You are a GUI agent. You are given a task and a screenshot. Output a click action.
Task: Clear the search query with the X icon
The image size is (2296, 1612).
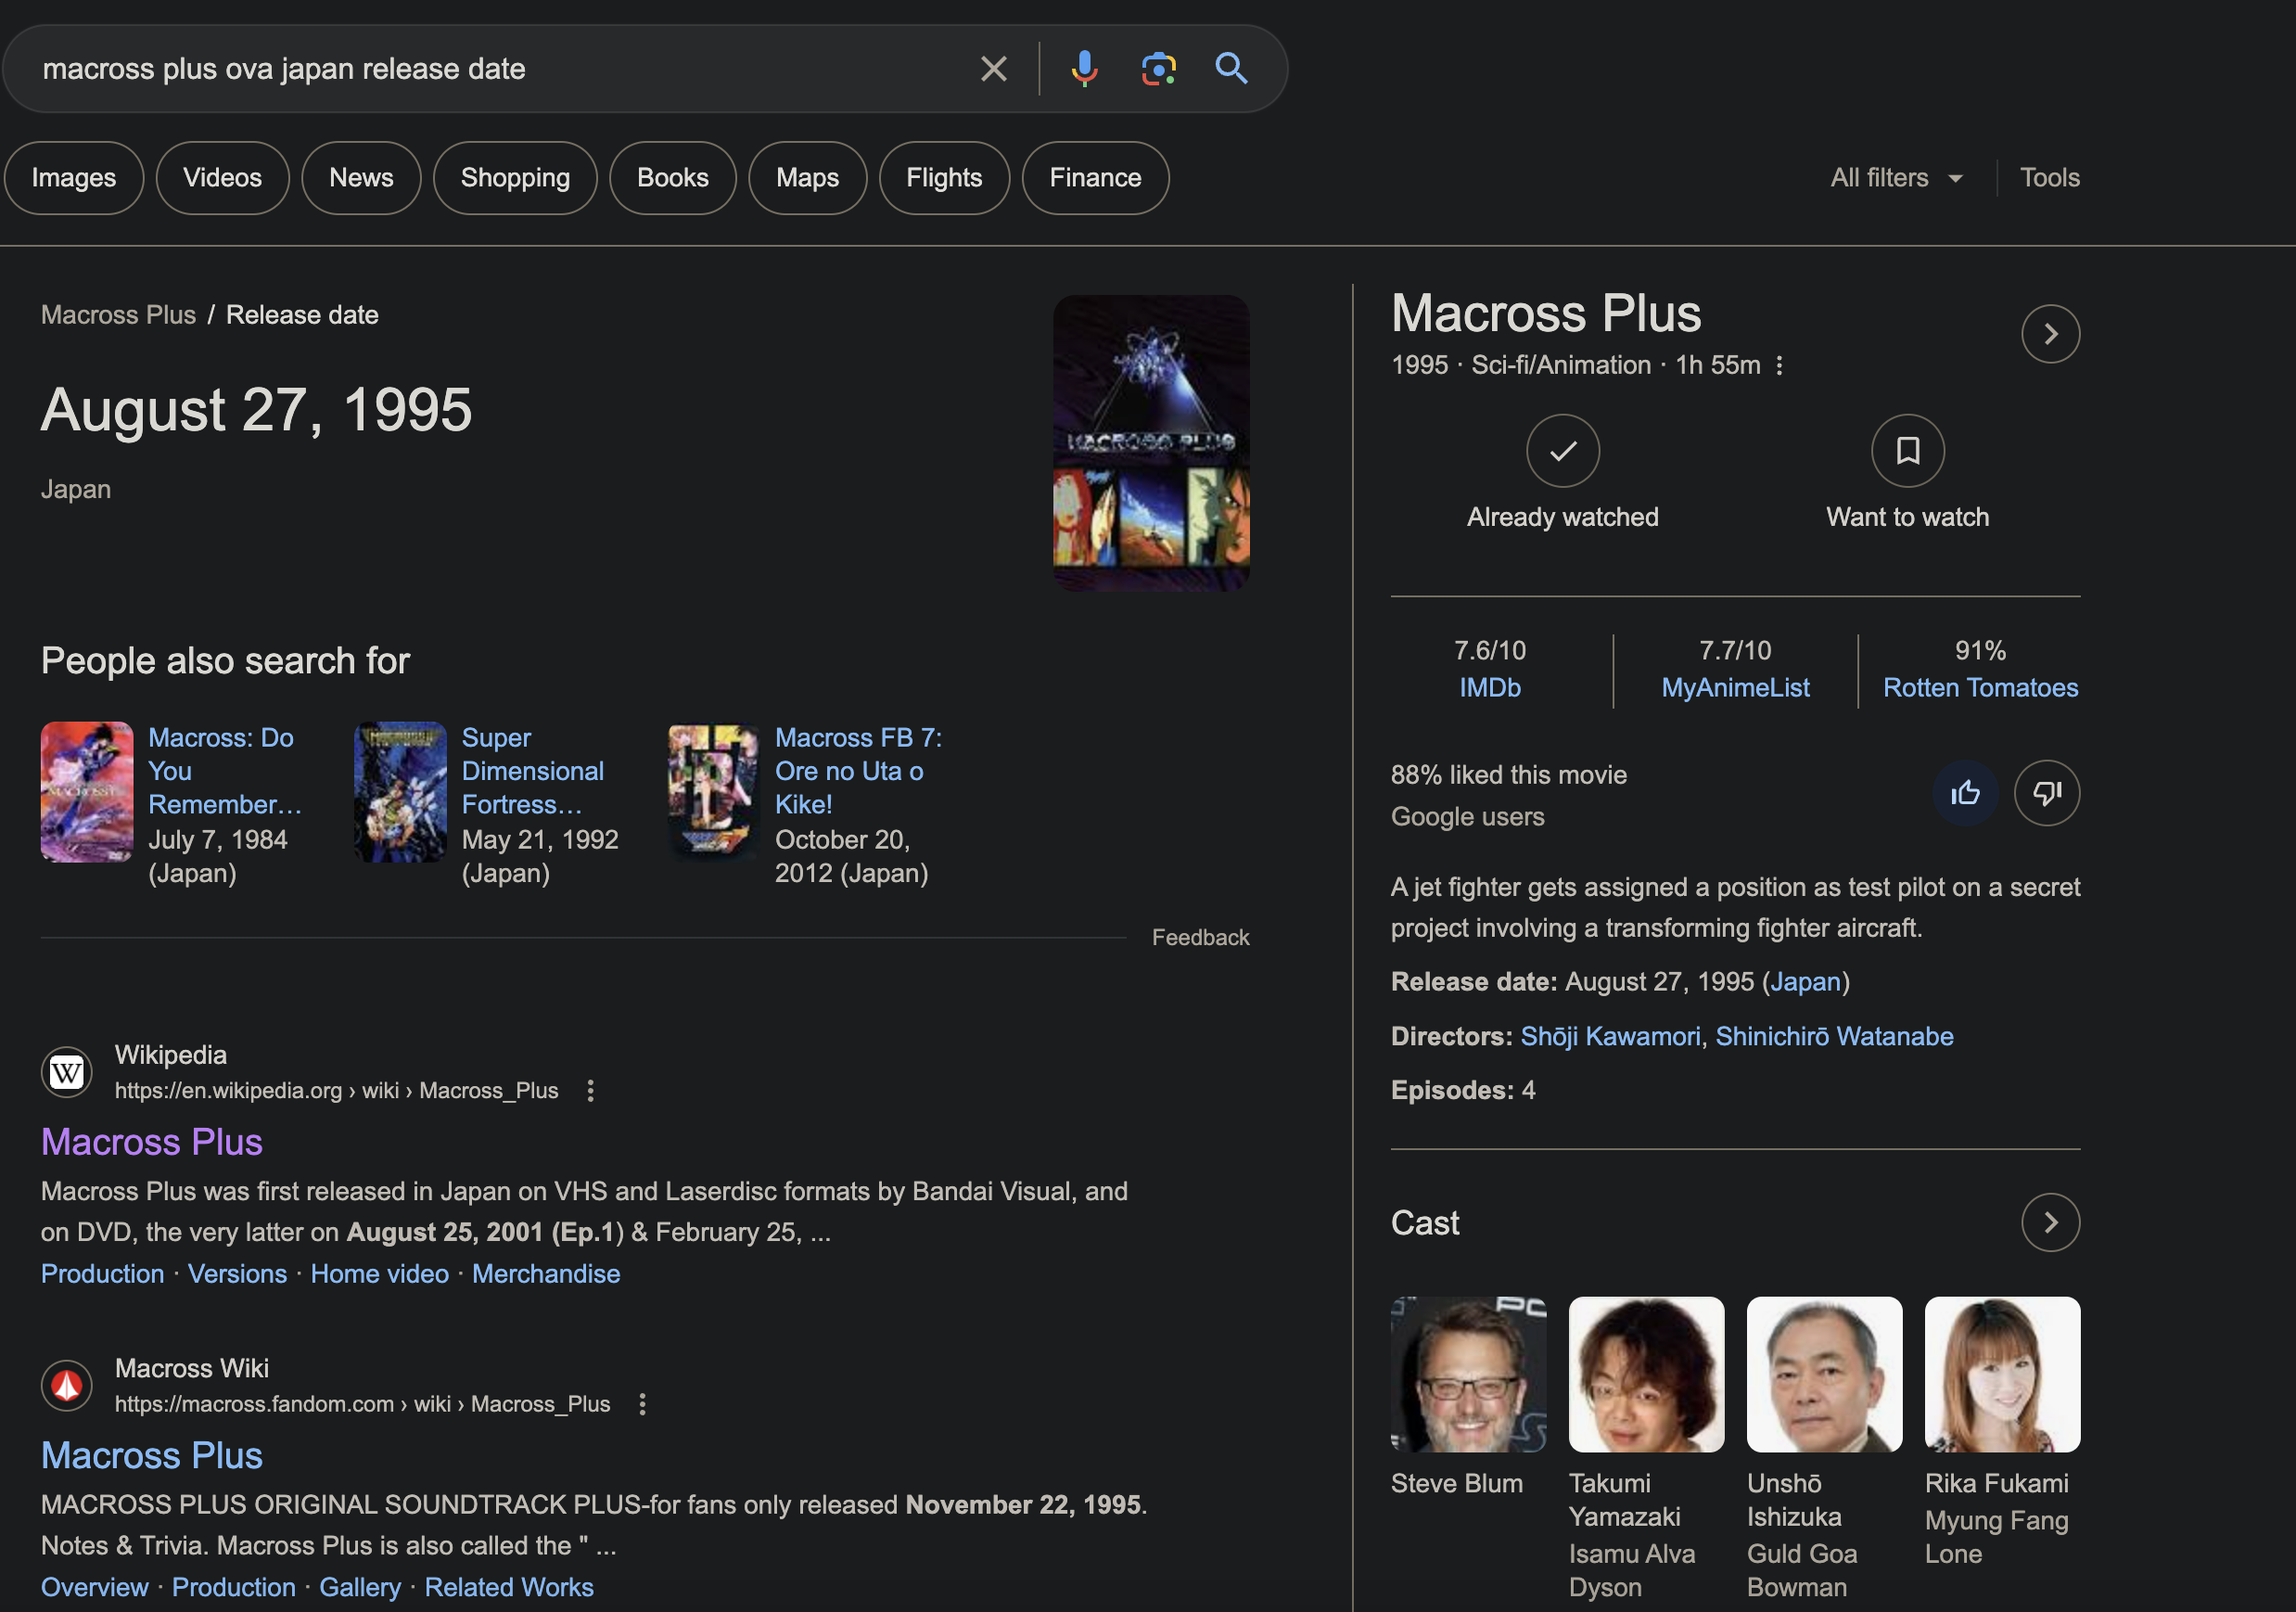993,69
